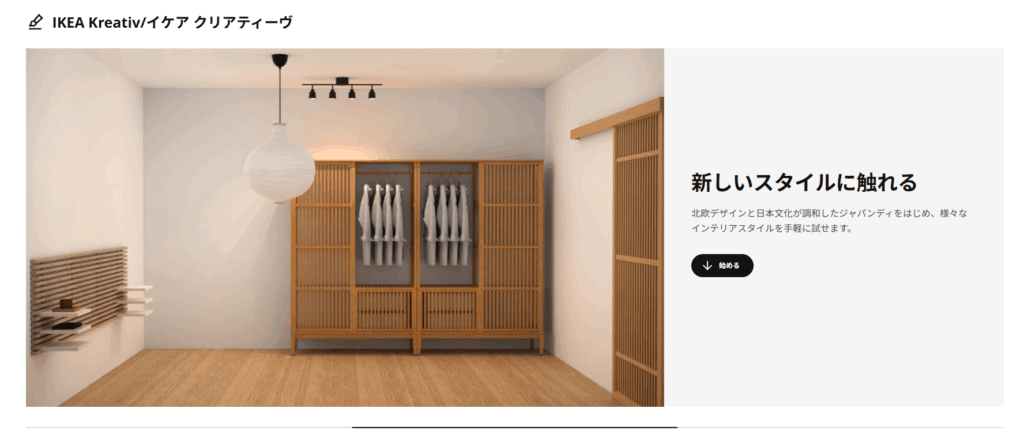
Task: Open the IKEA Kreativ/イケア クリアティーヴ heading
Action: pos(172,23)
